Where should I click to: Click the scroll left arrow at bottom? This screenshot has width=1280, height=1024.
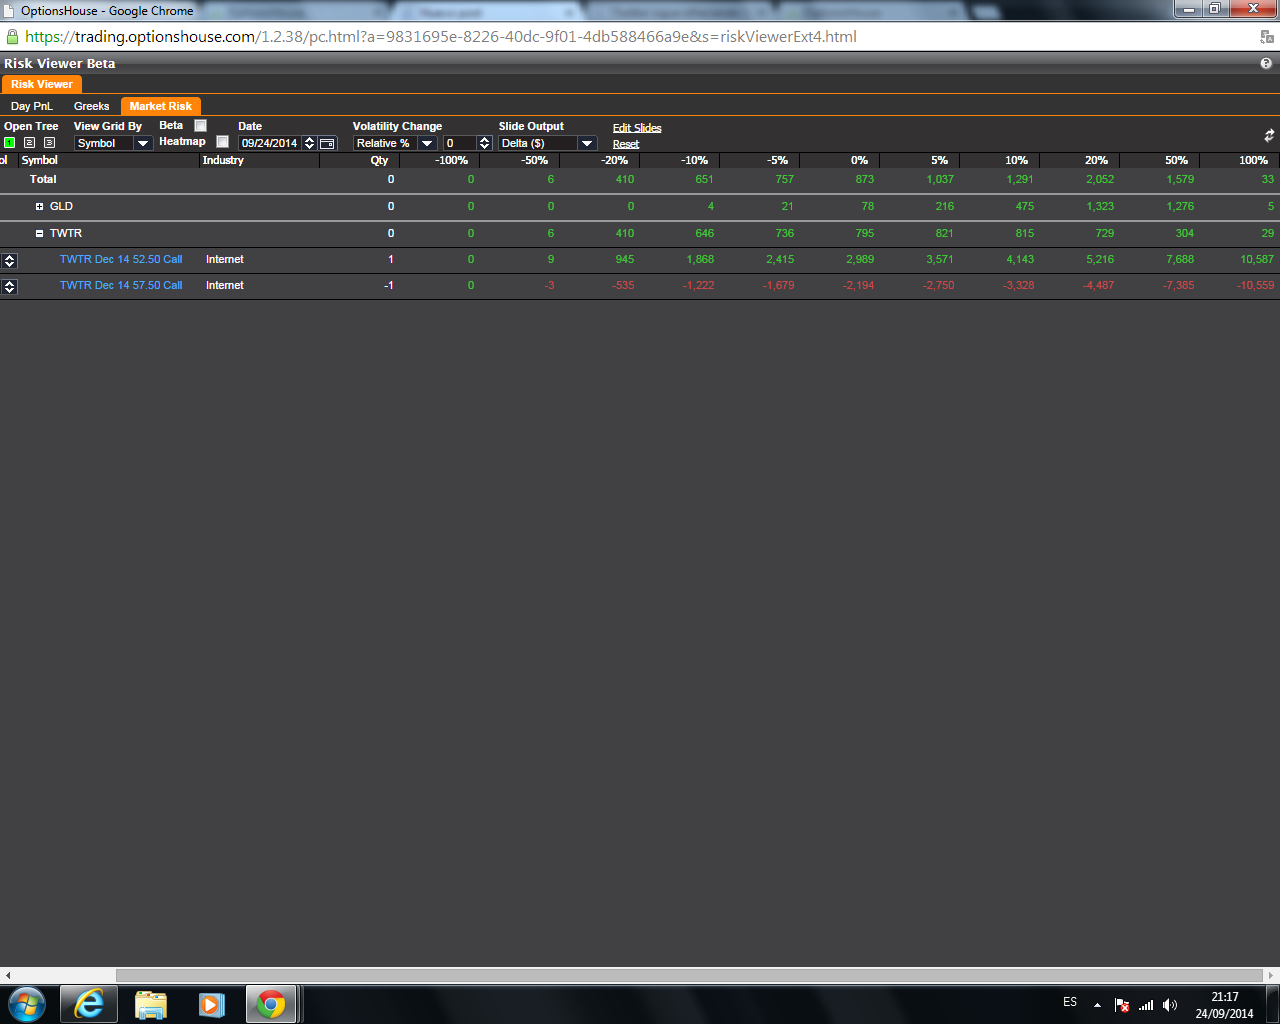[x=8, y=975]
